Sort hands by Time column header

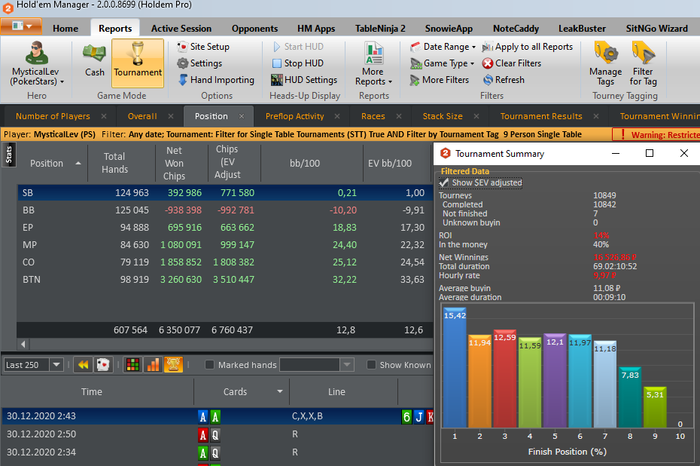92,391
